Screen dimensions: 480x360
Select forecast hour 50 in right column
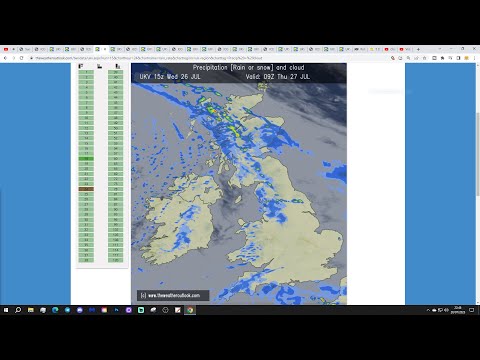(115, 128)
